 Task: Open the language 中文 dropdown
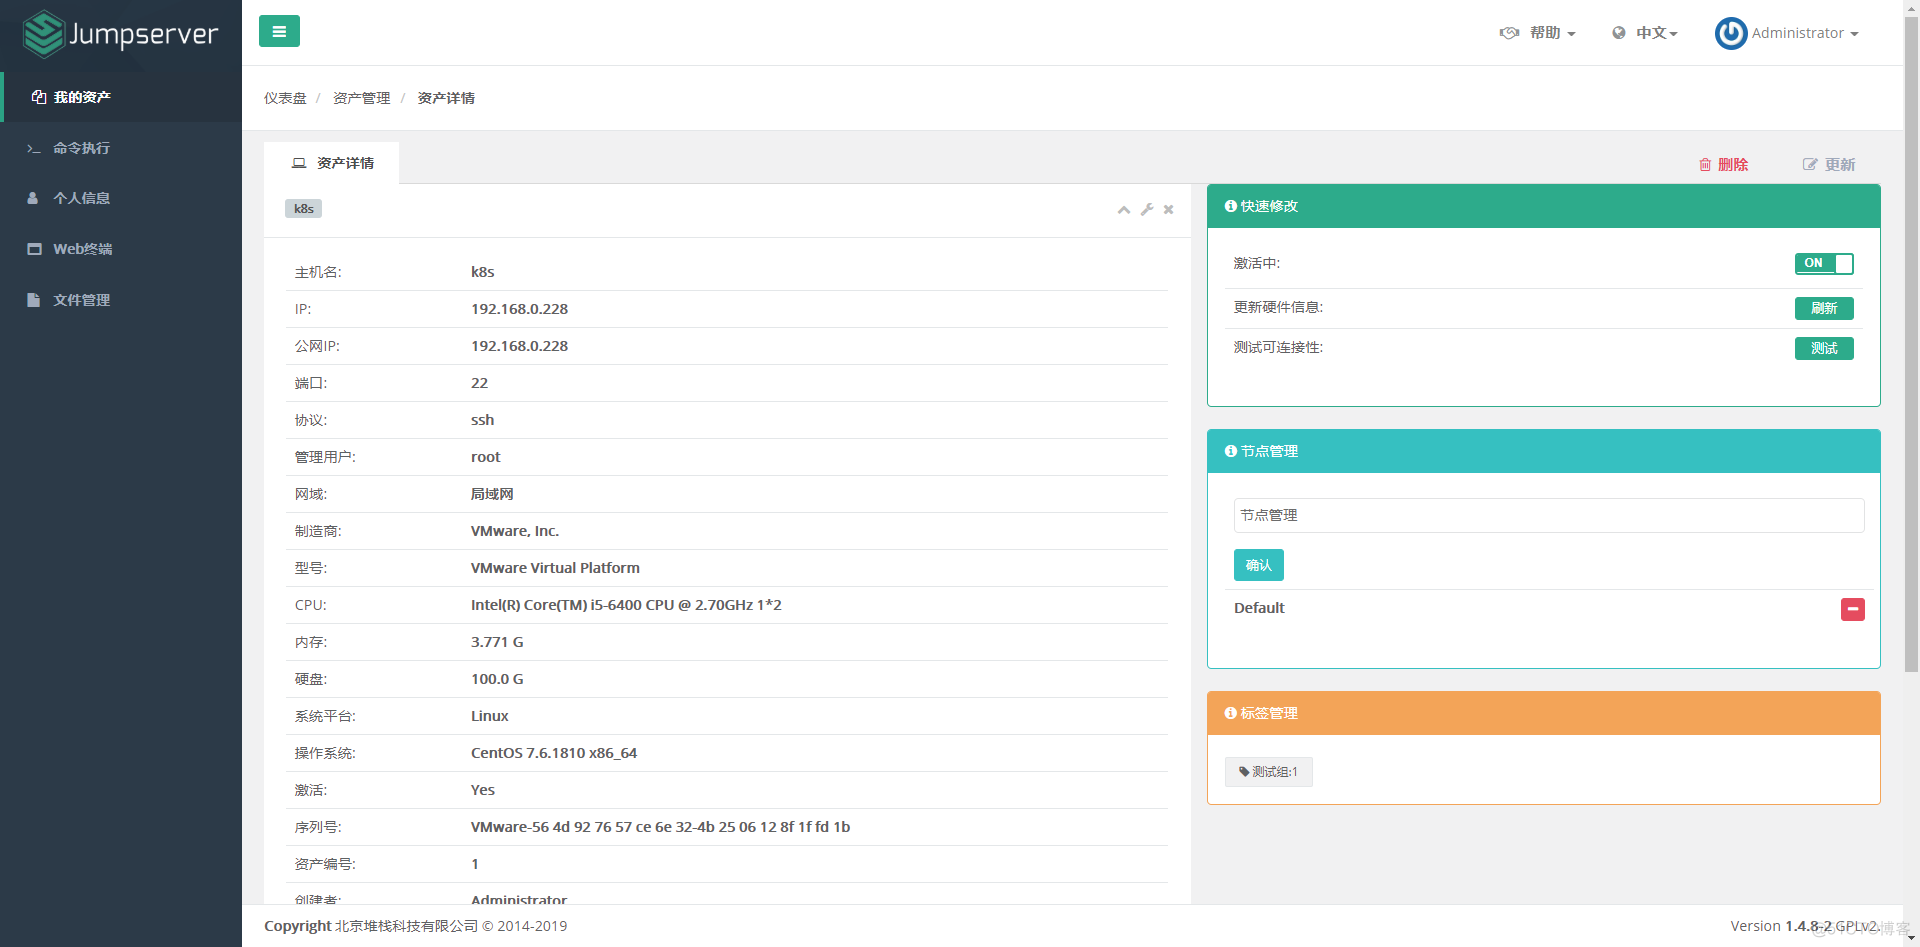[x=1645, y=33]
